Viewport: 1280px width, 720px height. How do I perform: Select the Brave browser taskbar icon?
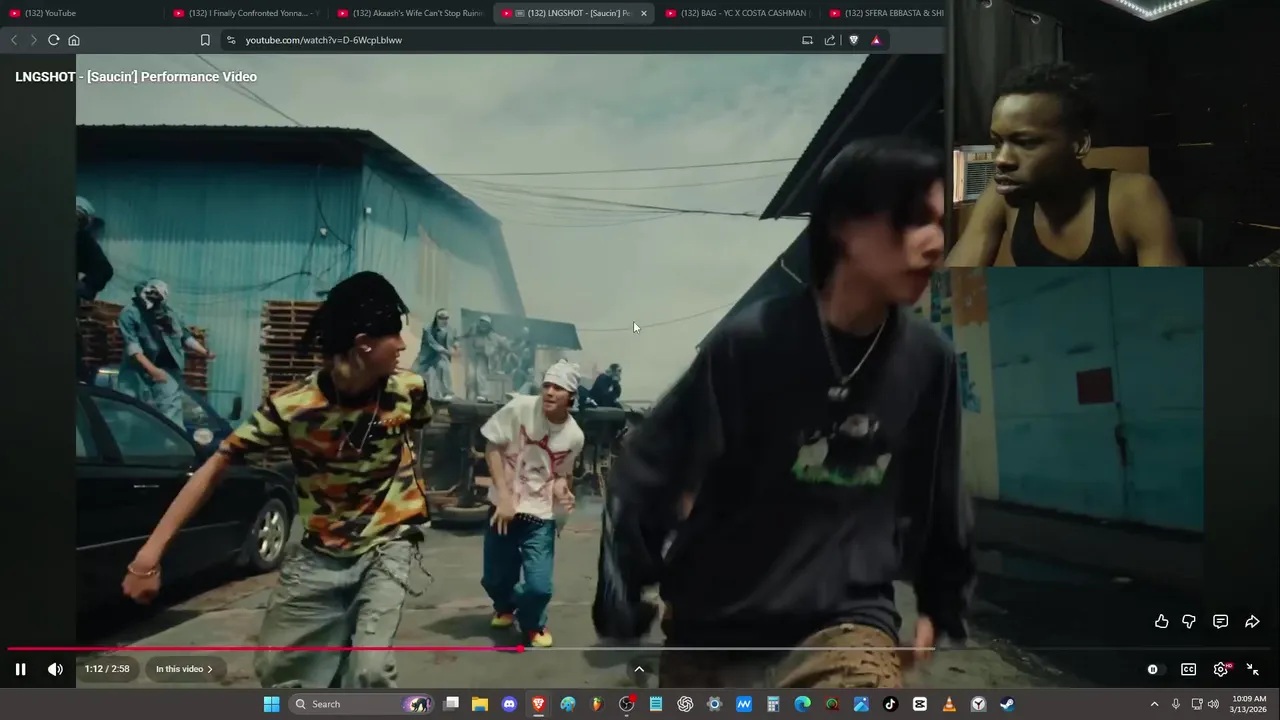(538, 704)
